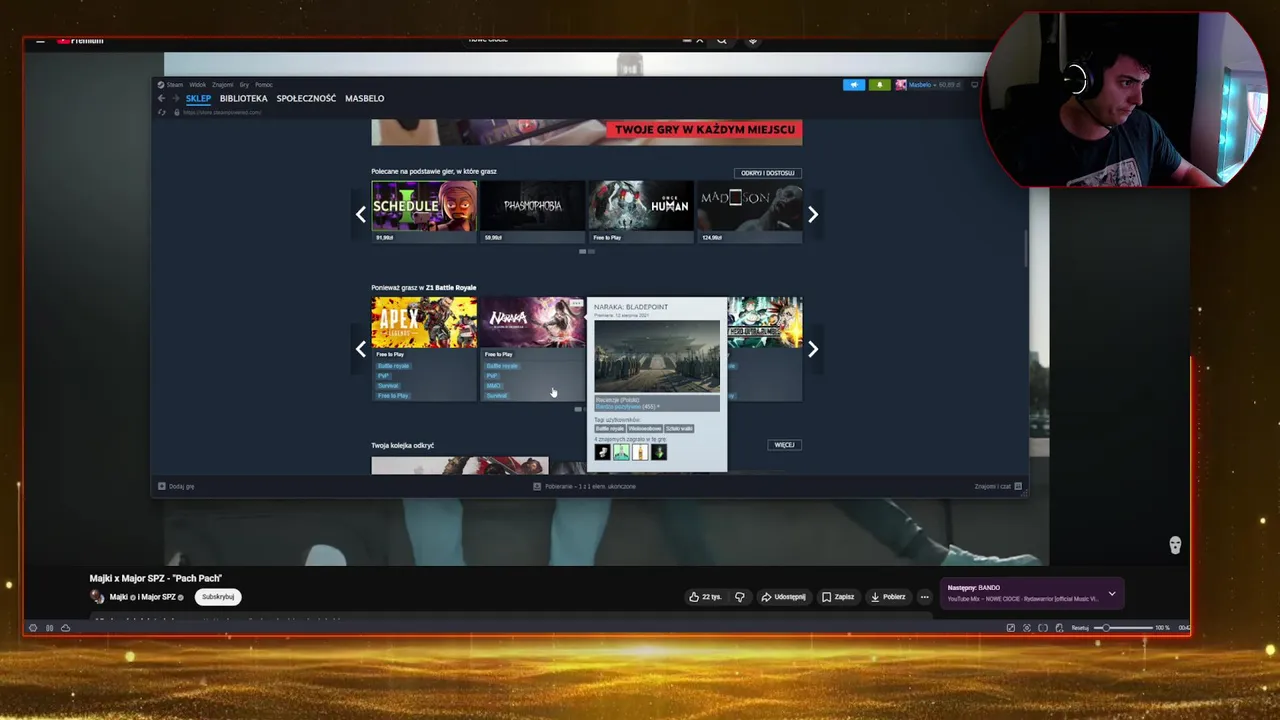Click PvP tag under Apex Legends
Viewport: 1280px width, 720px height.
point(383,376)
